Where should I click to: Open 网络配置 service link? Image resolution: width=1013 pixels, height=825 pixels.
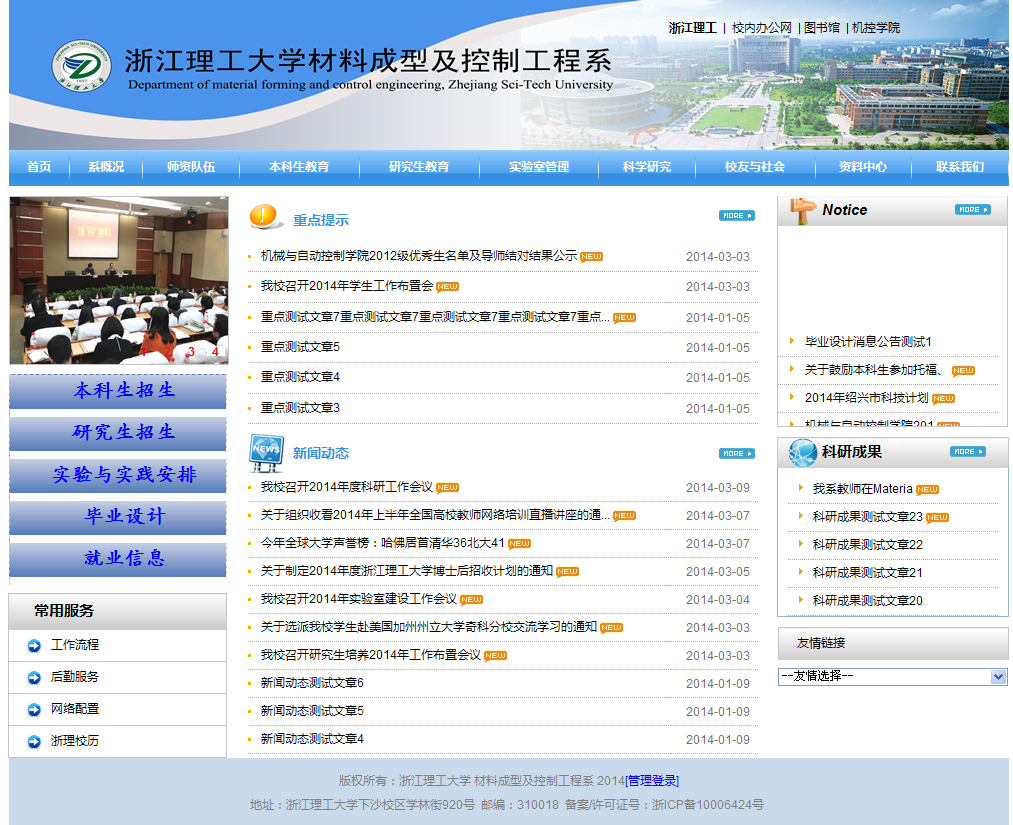(75, 709)
